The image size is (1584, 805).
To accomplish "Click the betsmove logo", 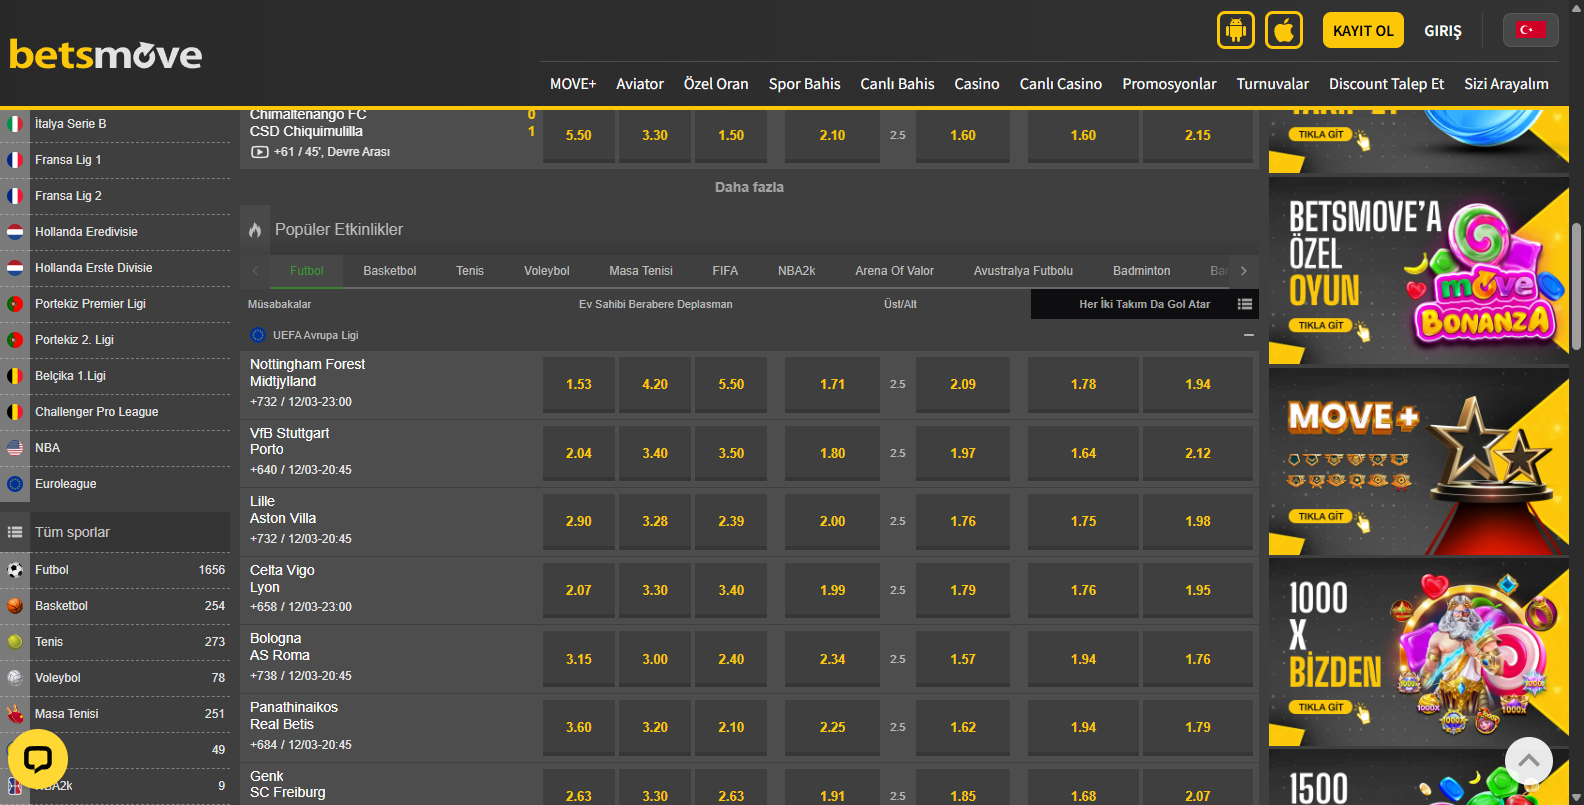I will (x=106, y=54).
